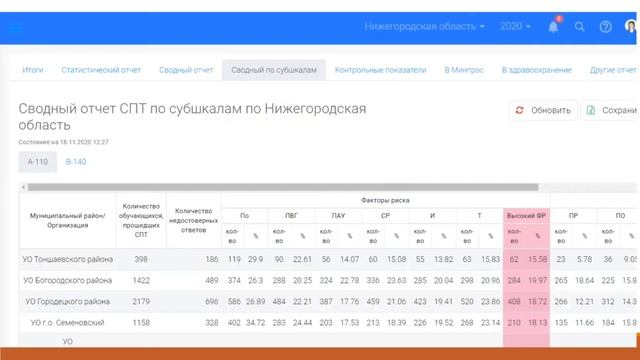Click the horizontal table scrollbar thumb

point(283,187)
